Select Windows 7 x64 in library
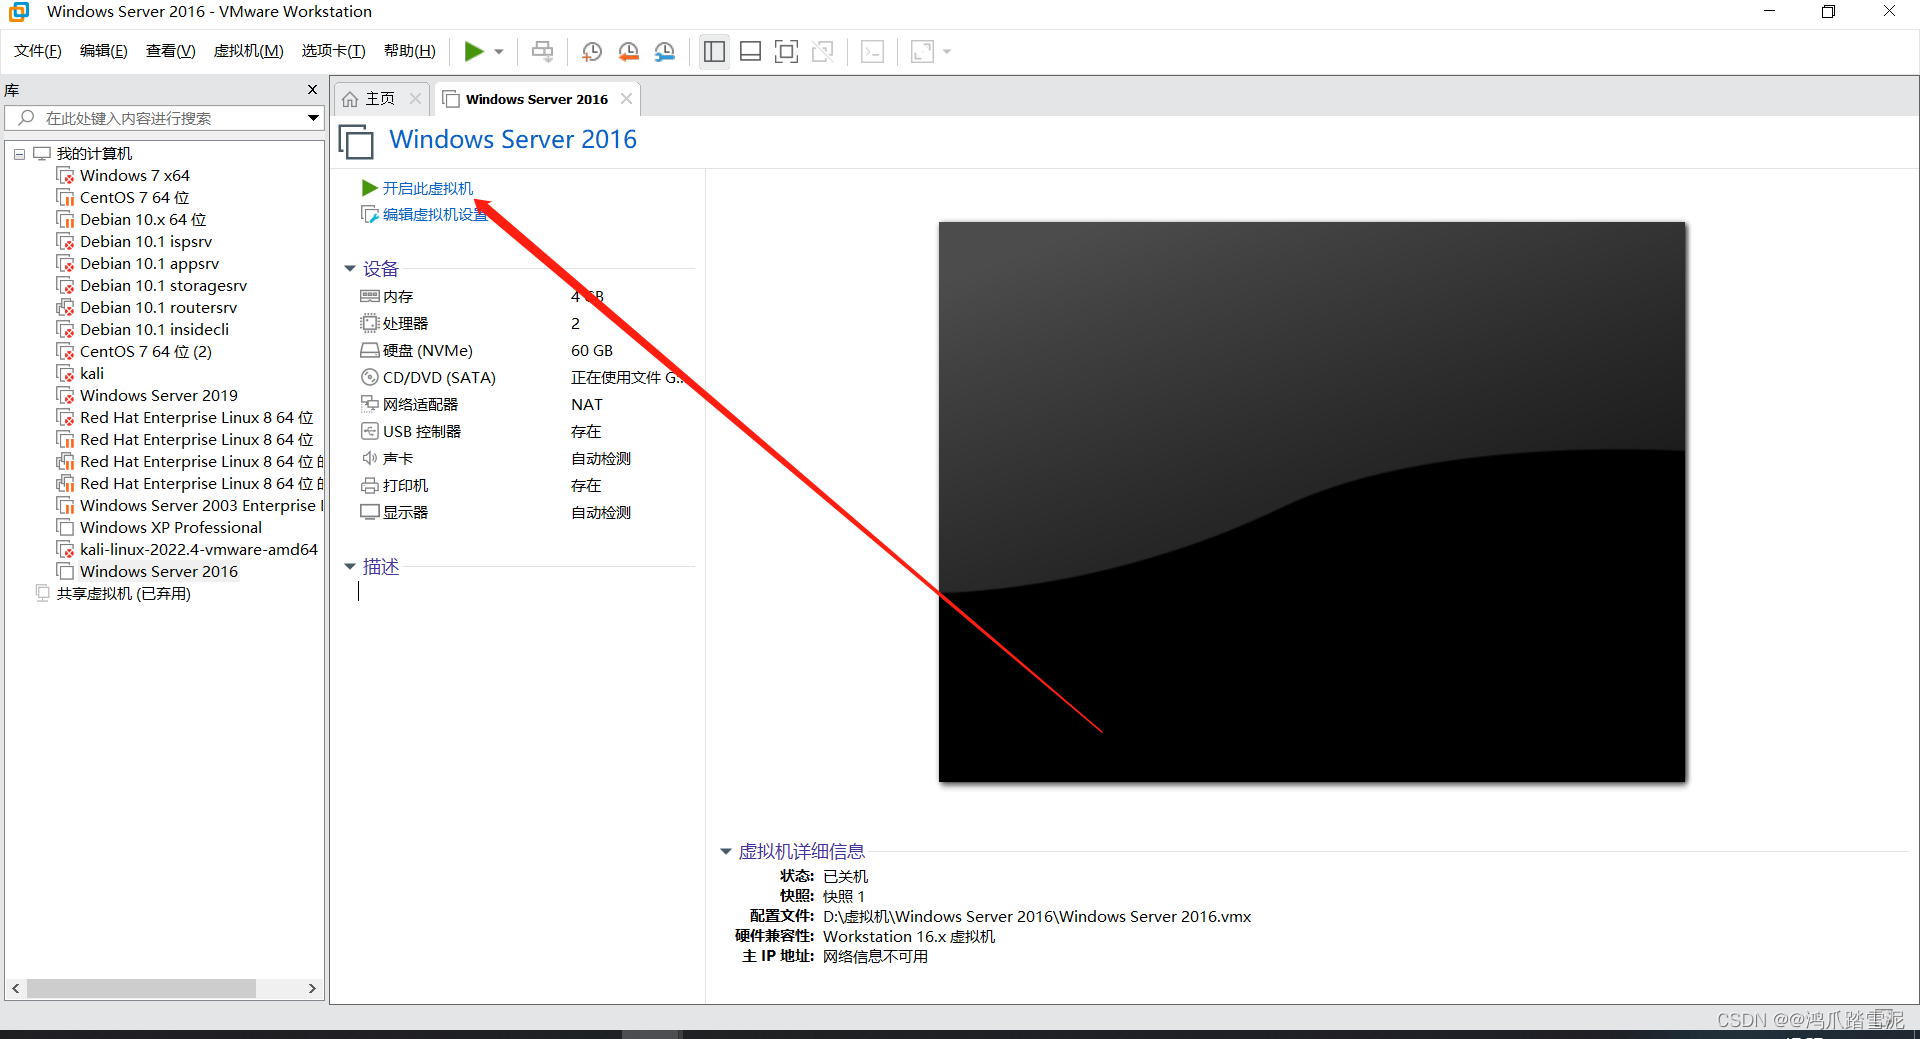Screen dimensions: 1920x1039 (x=134, y=176)
